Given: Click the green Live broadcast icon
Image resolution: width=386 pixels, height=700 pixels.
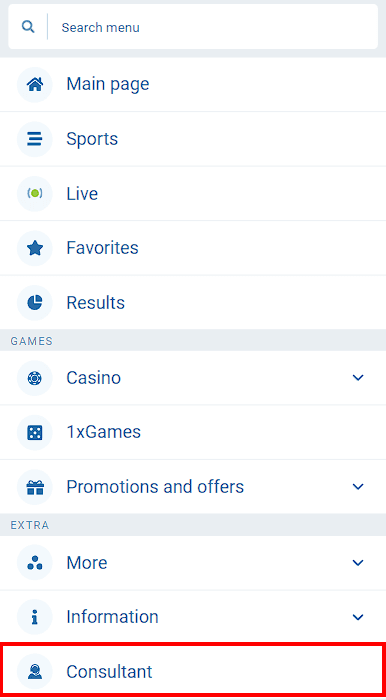Looking at the screenshot, I should (x=35, y=193).
